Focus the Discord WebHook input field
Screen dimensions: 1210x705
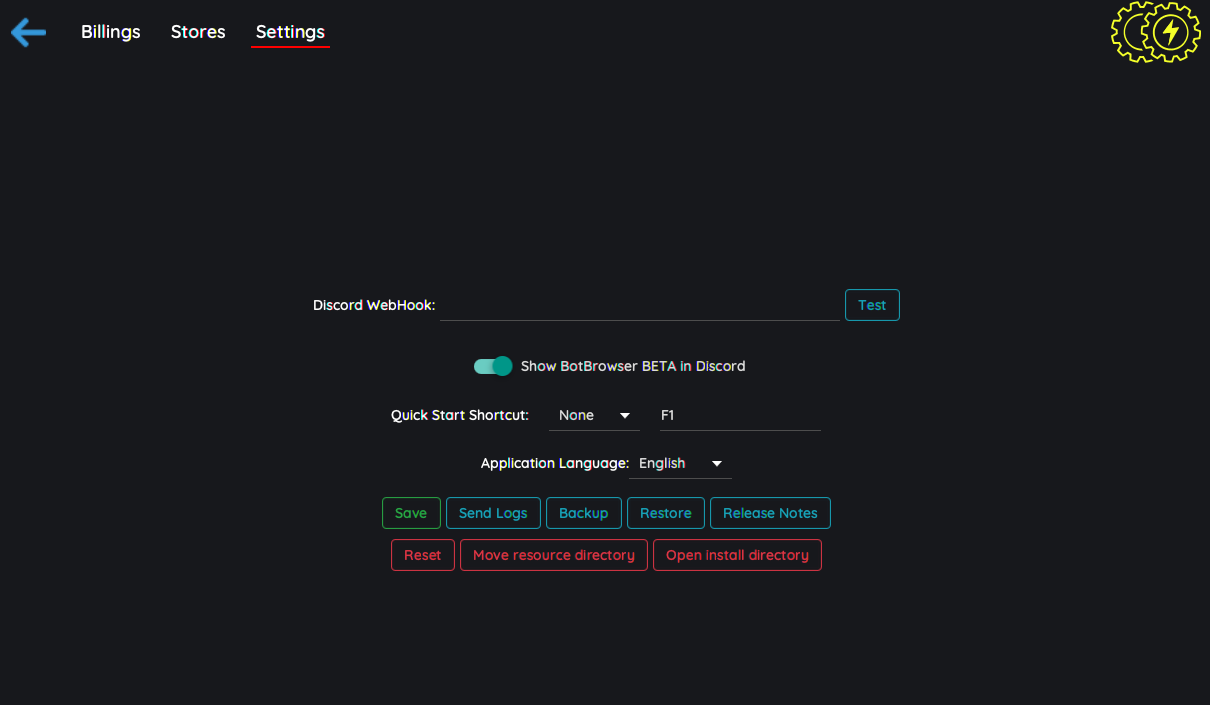[x=640, y=305]
